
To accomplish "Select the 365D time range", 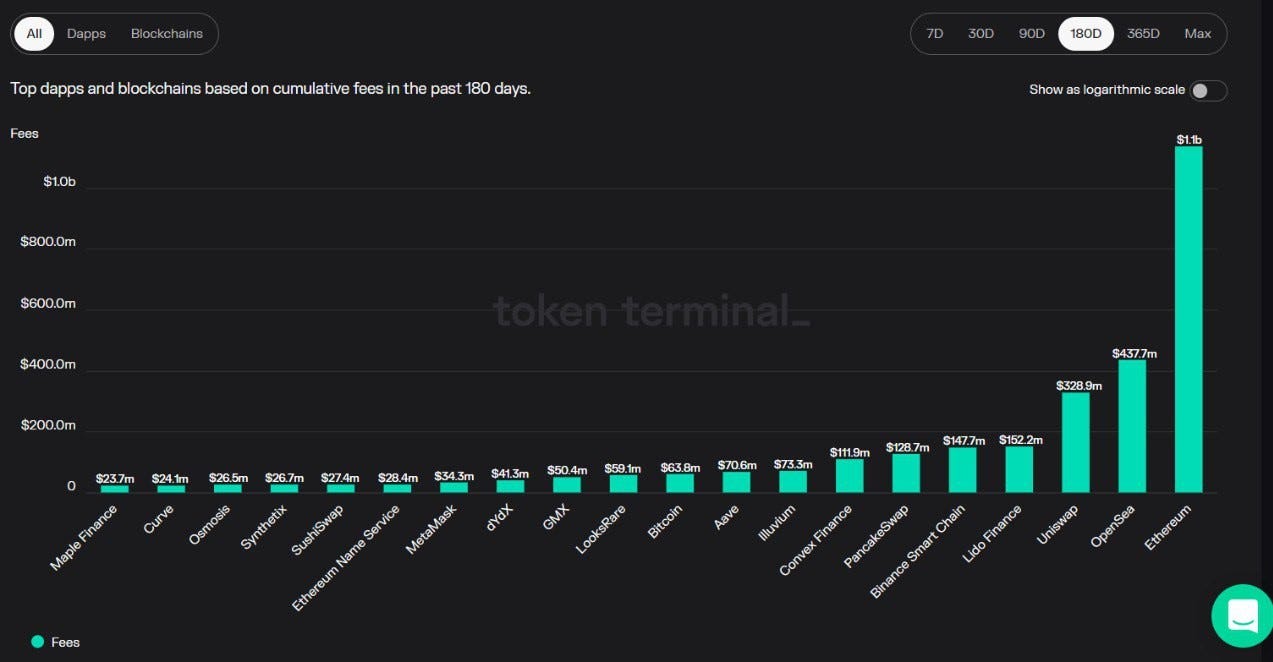I will tap(1143, 34).
